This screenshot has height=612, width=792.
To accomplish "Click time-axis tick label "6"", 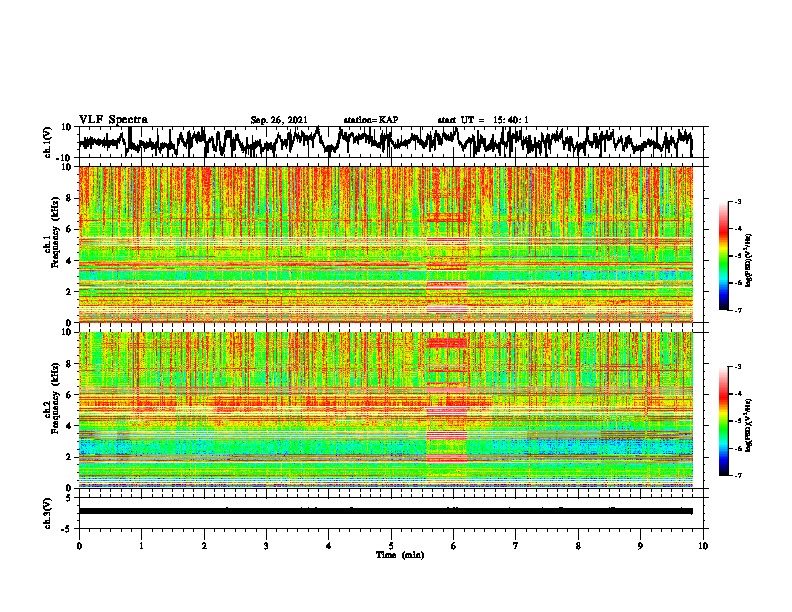I will tap(454, 546).
